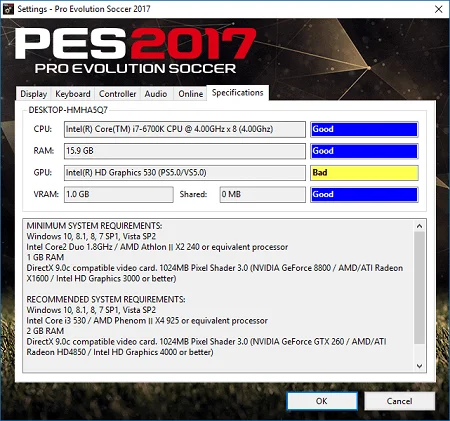Select the Specifications tab
This screenshot has width=450, height=421.
237,92
